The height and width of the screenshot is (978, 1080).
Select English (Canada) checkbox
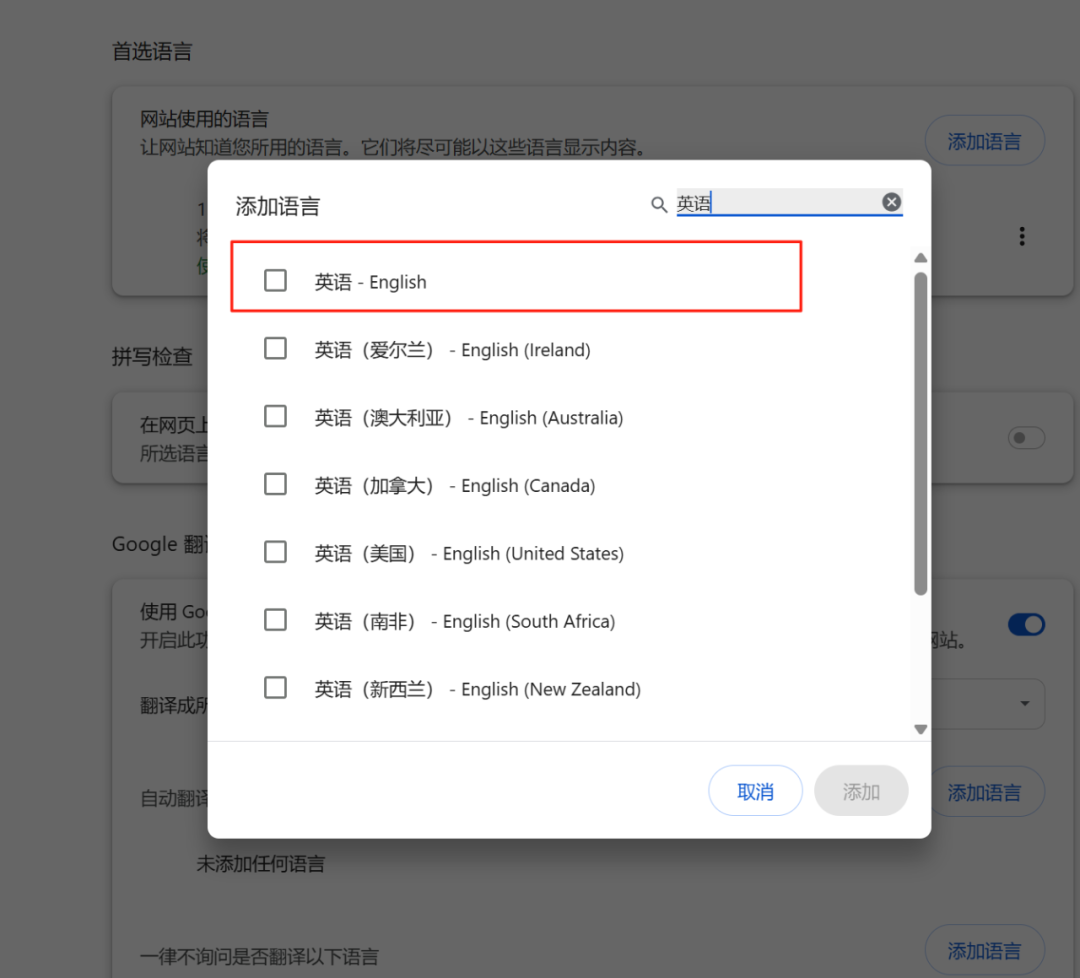tap(275, 484)
